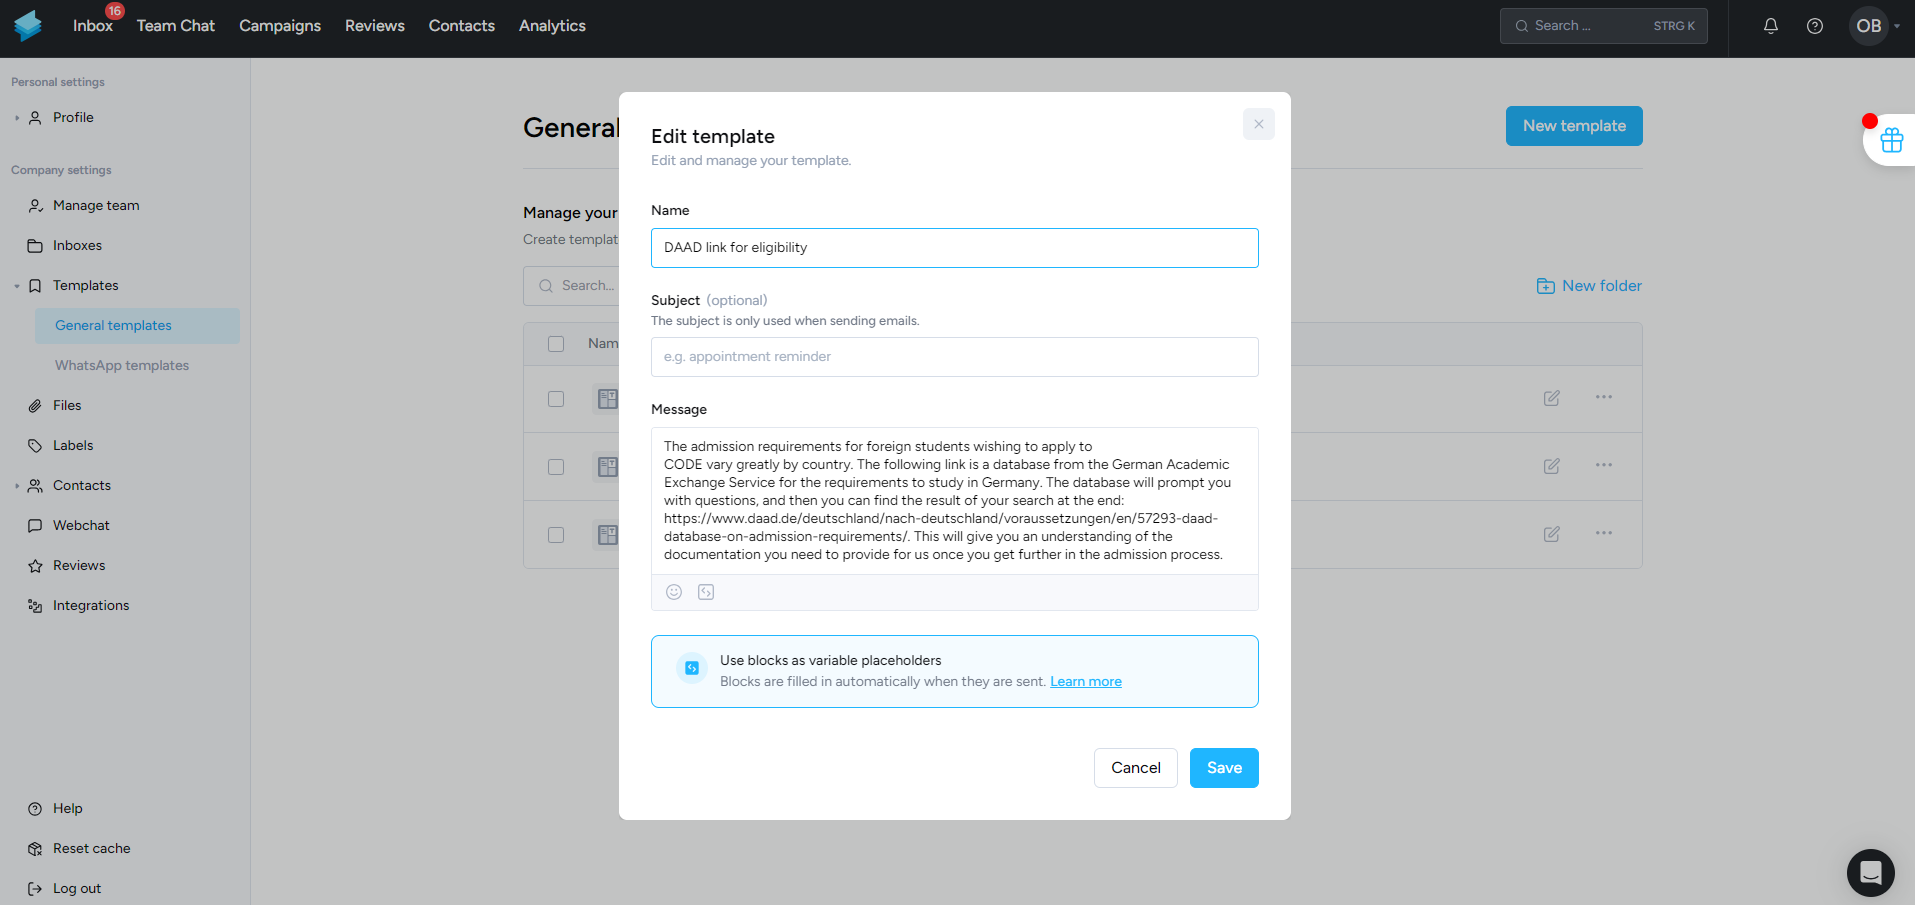The image size is (1915, 905).
Task: Expand the Profile section in the sidebar
Action: (x=17, y=118)
